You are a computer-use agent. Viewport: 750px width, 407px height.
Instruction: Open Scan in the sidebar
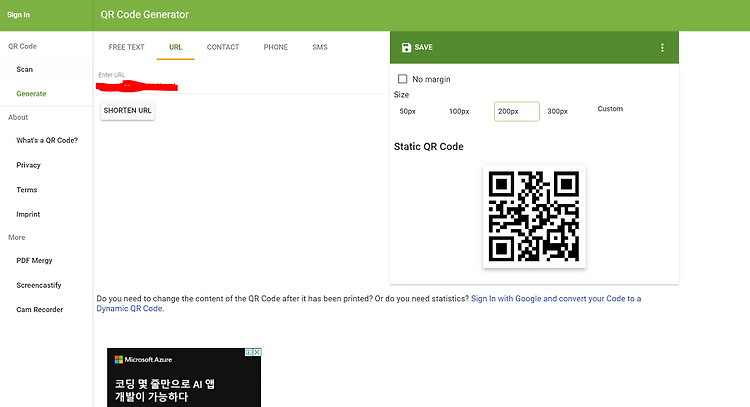[x=24, y=69]
